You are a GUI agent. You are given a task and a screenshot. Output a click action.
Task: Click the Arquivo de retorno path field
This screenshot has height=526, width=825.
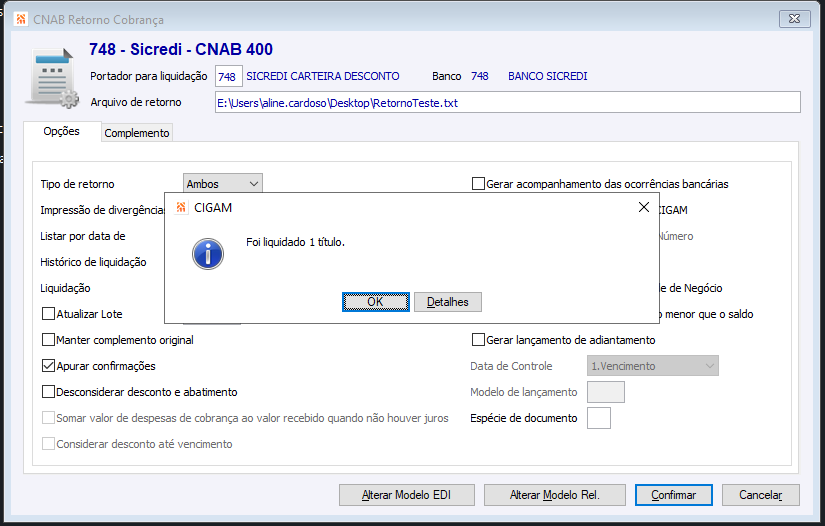click(x=508, y=103)
